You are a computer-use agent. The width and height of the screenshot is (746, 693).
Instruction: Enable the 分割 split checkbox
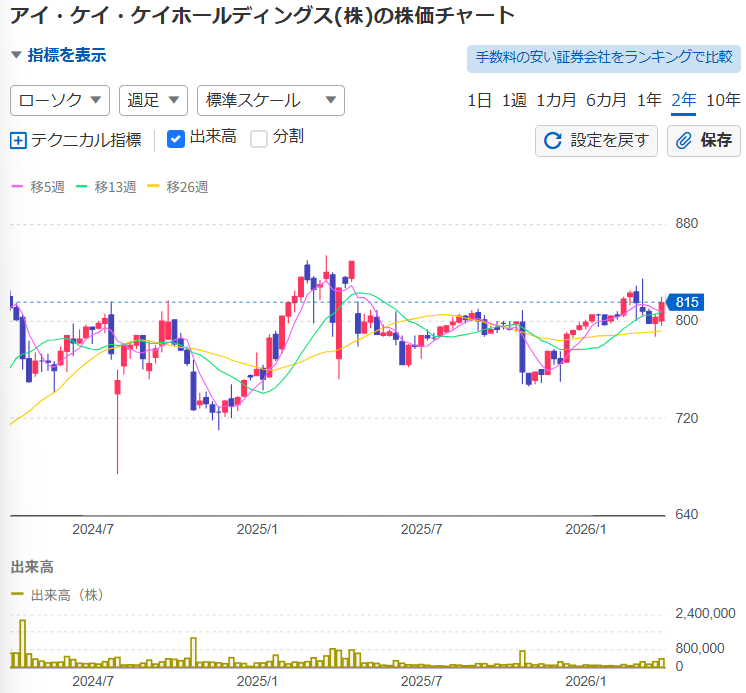pyautogui.click(x=259, y=138)
